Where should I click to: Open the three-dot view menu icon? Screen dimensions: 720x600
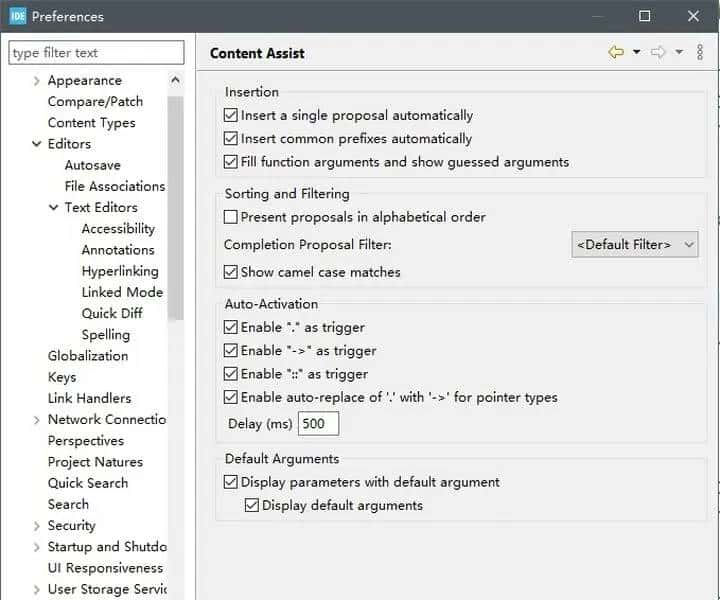click(700, 53)
